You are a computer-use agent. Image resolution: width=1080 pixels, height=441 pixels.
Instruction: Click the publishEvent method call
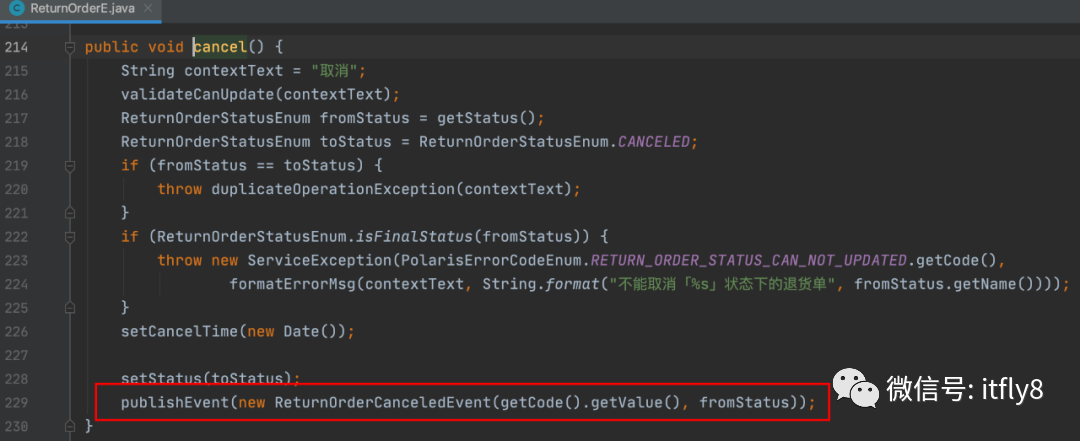pos(175,402)
